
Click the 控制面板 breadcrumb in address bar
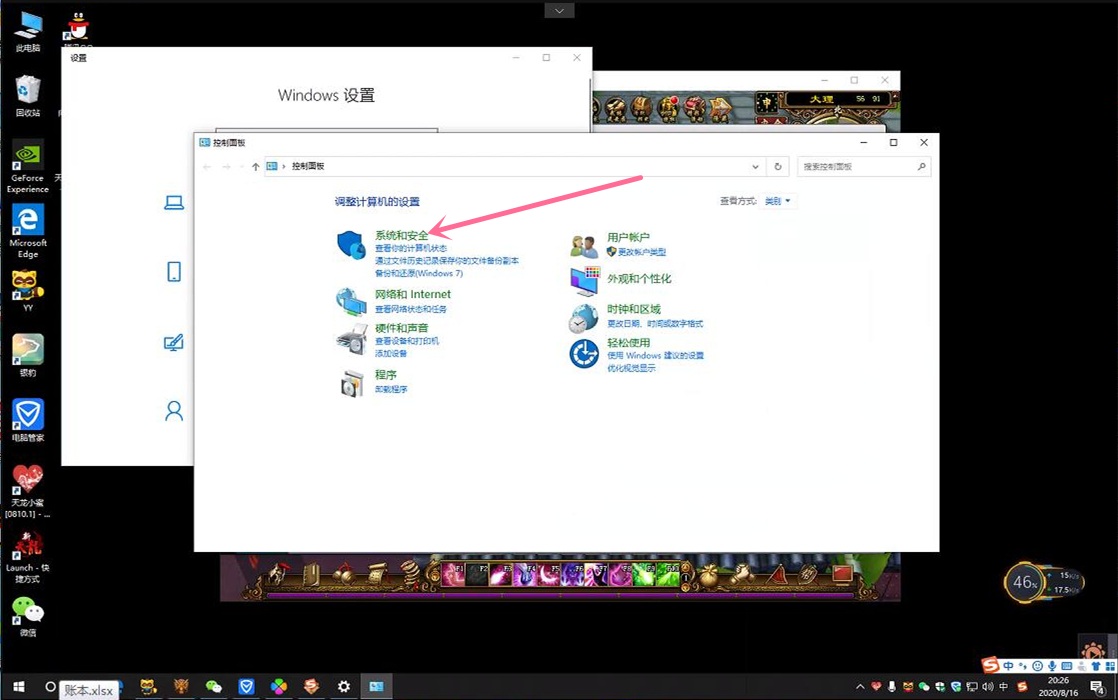coord(308,166)
